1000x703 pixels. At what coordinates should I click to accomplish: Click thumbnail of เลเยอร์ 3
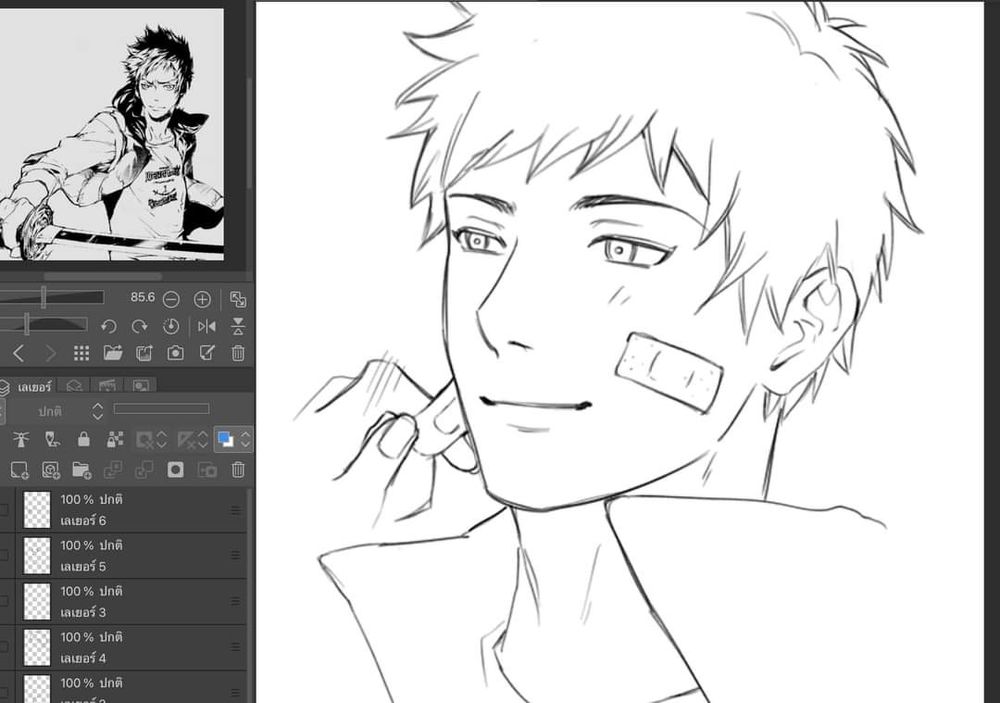[36, 602]
